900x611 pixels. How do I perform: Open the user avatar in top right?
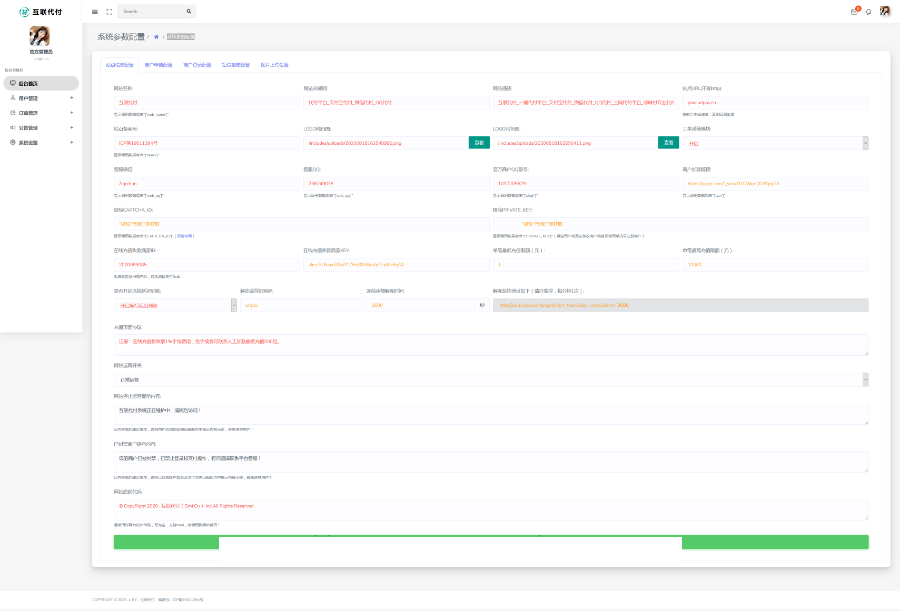(x=885, y=11)
